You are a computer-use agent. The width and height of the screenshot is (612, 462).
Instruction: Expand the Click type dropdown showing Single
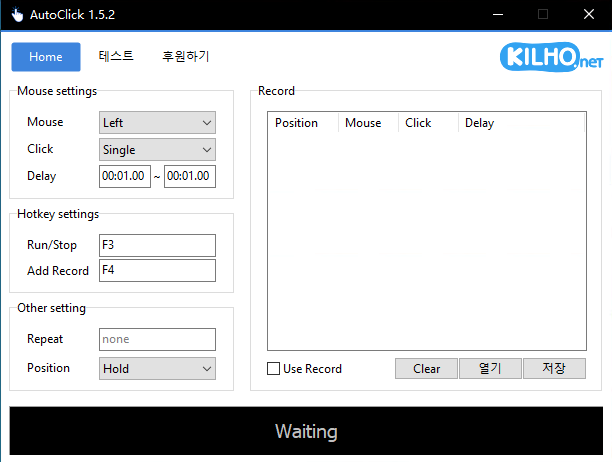pyautogui.click(x=157, y=149)
